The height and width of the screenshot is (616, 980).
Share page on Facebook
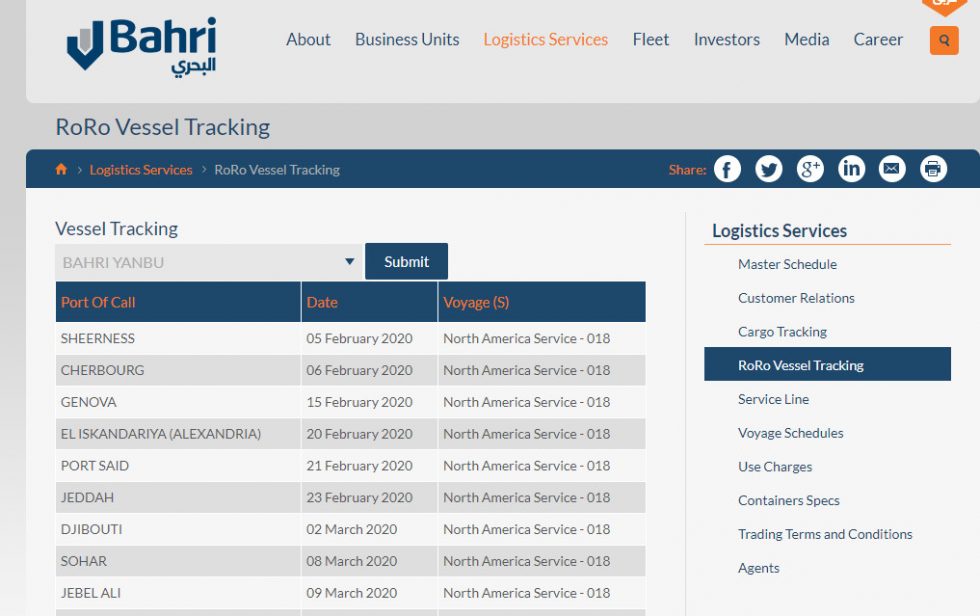727,169
